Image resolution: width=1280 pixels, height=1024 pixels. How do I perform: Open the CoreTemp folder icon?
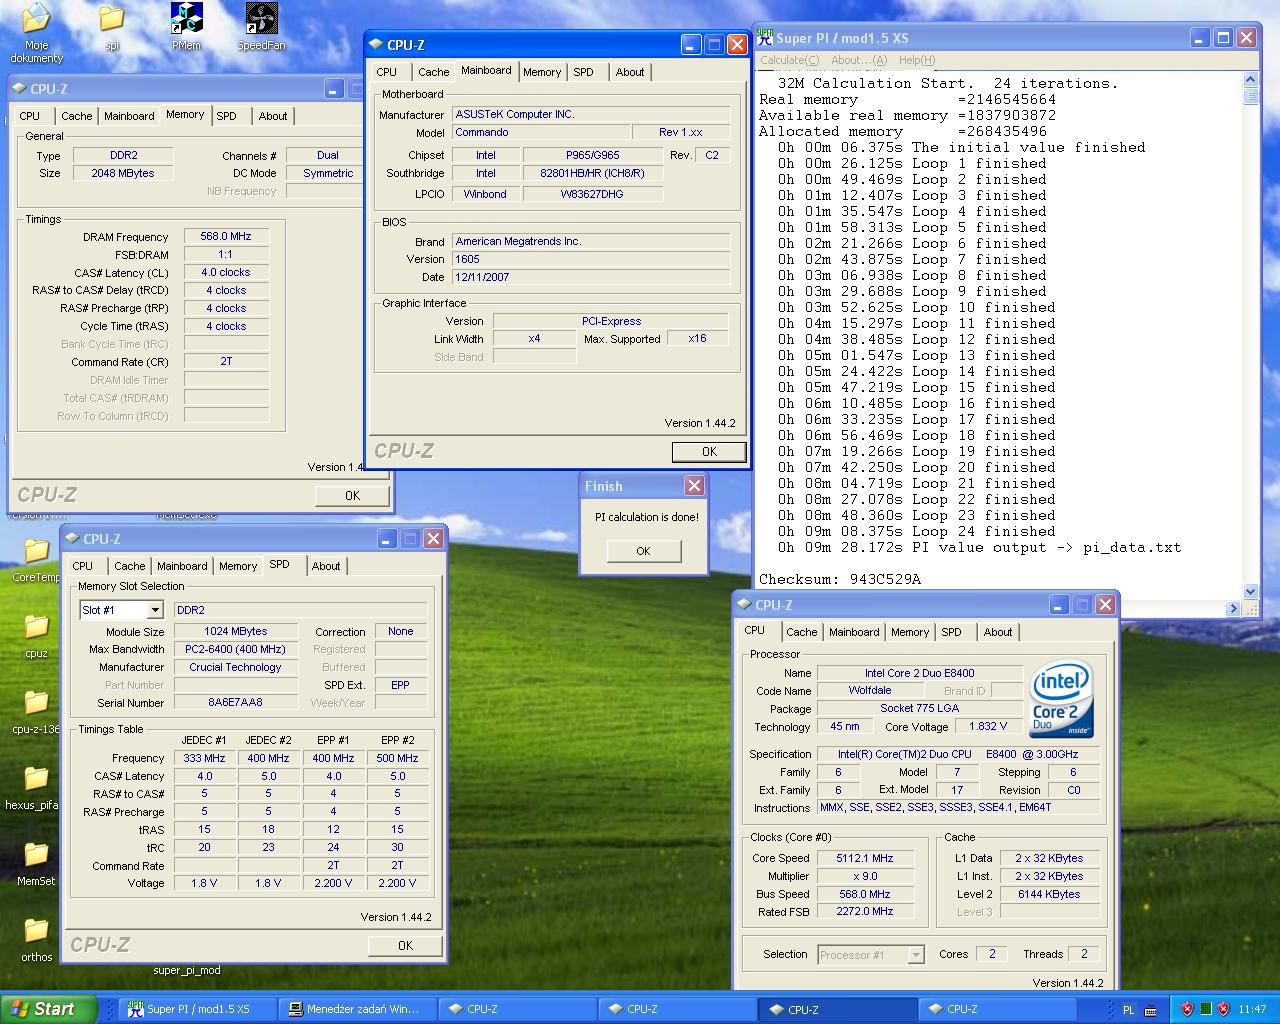pos(36,559)
